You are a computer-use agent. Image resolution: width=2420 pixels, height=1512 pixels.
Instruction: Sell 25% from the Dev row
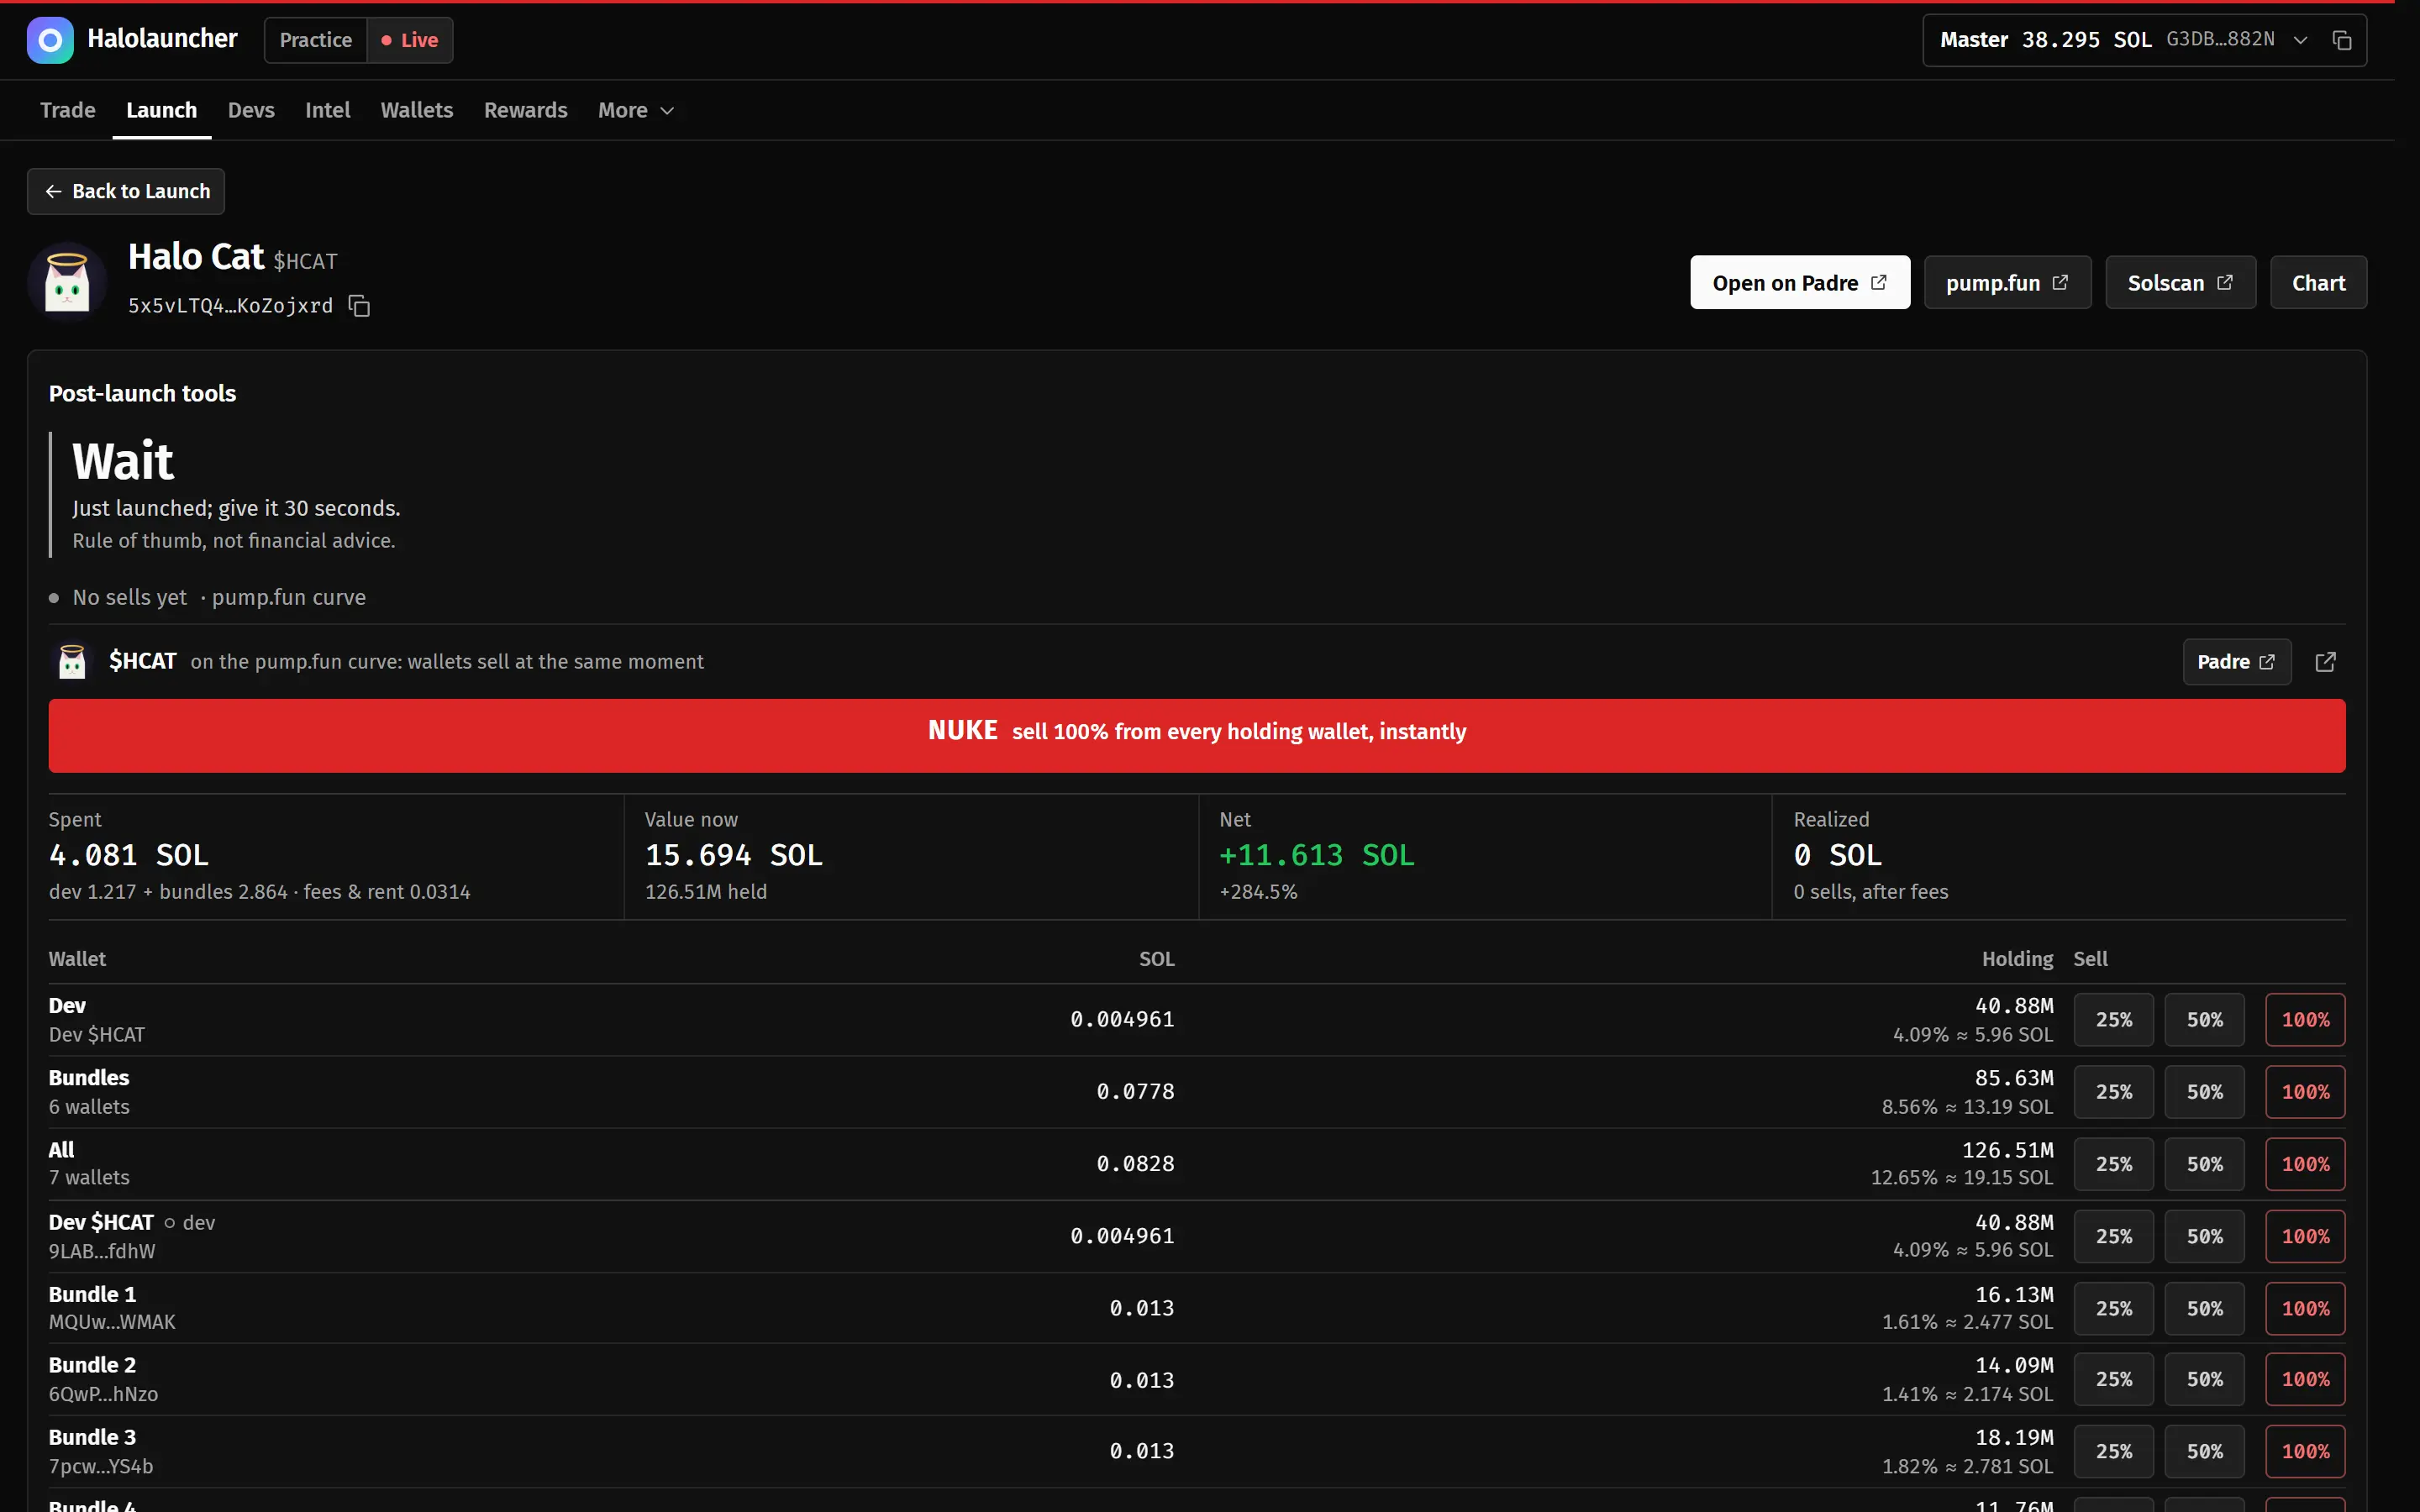pyautogui.click(x=2114, y=1020)
